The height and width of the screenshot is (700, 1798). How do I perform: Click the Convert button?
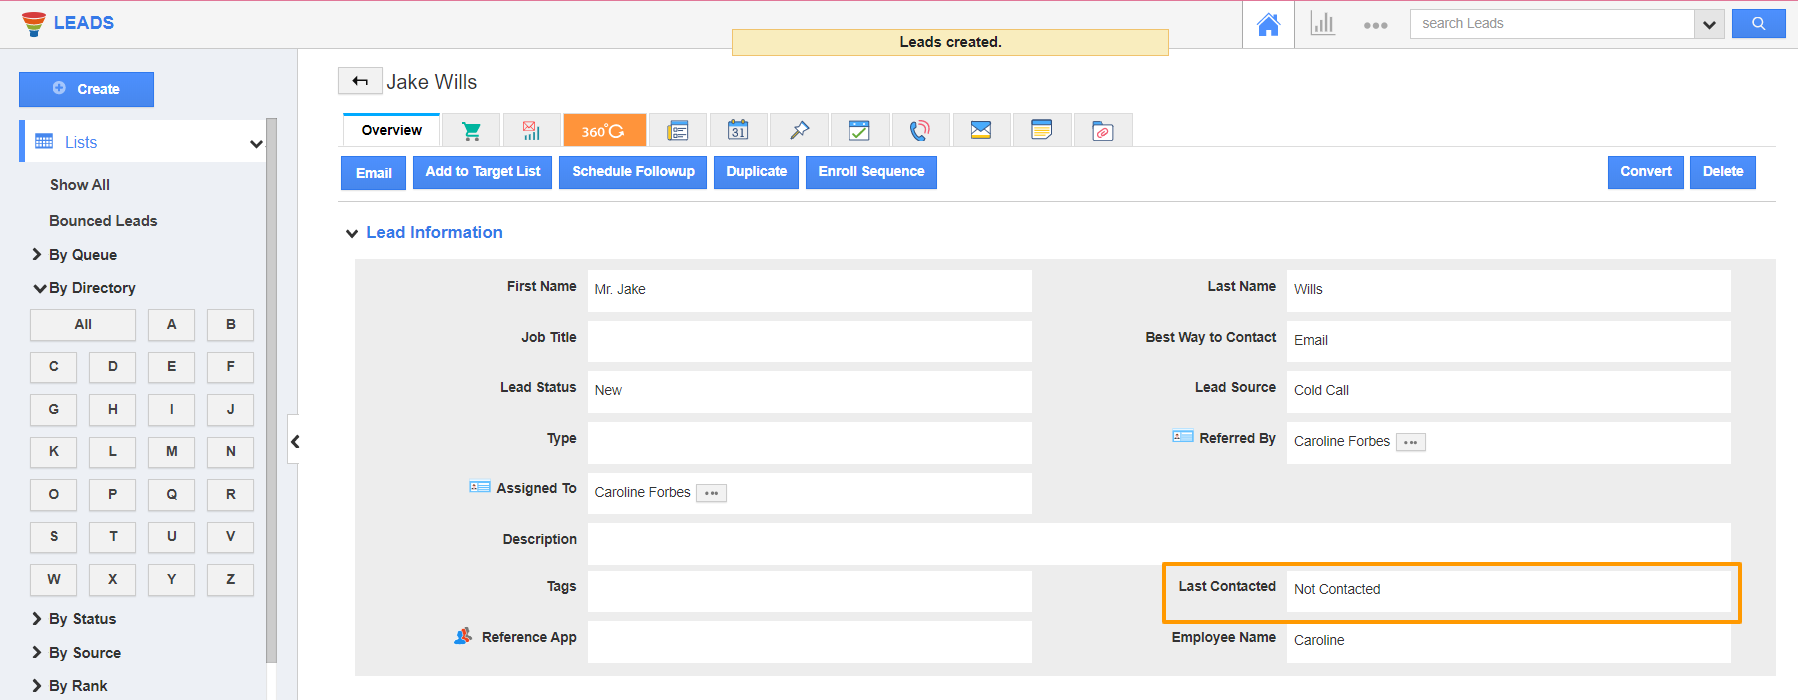1645,172
